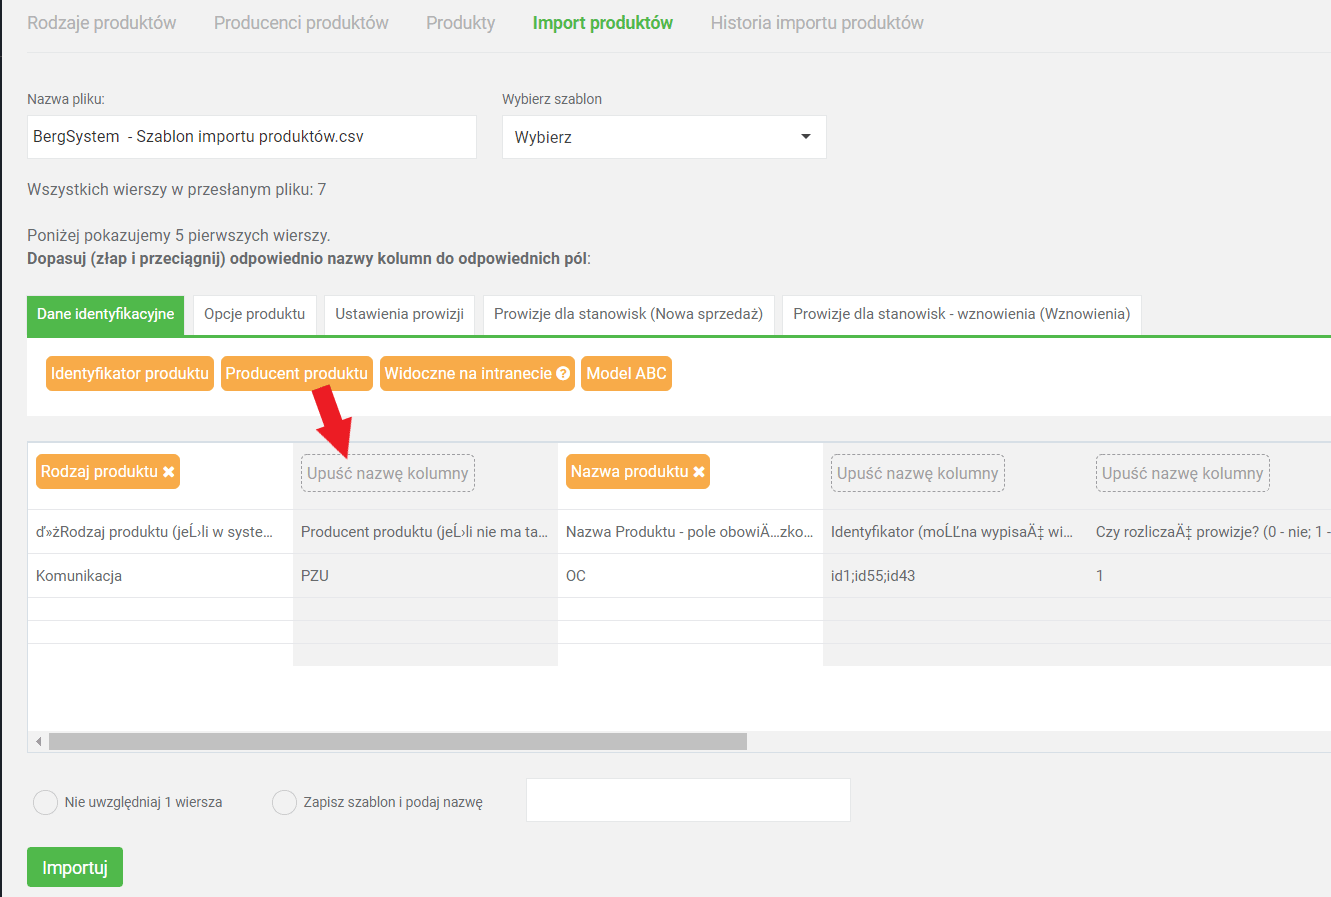Viewport: 1331px width, 897px height.
Task: Click the template name input field
Action: (x=688, y=800)
